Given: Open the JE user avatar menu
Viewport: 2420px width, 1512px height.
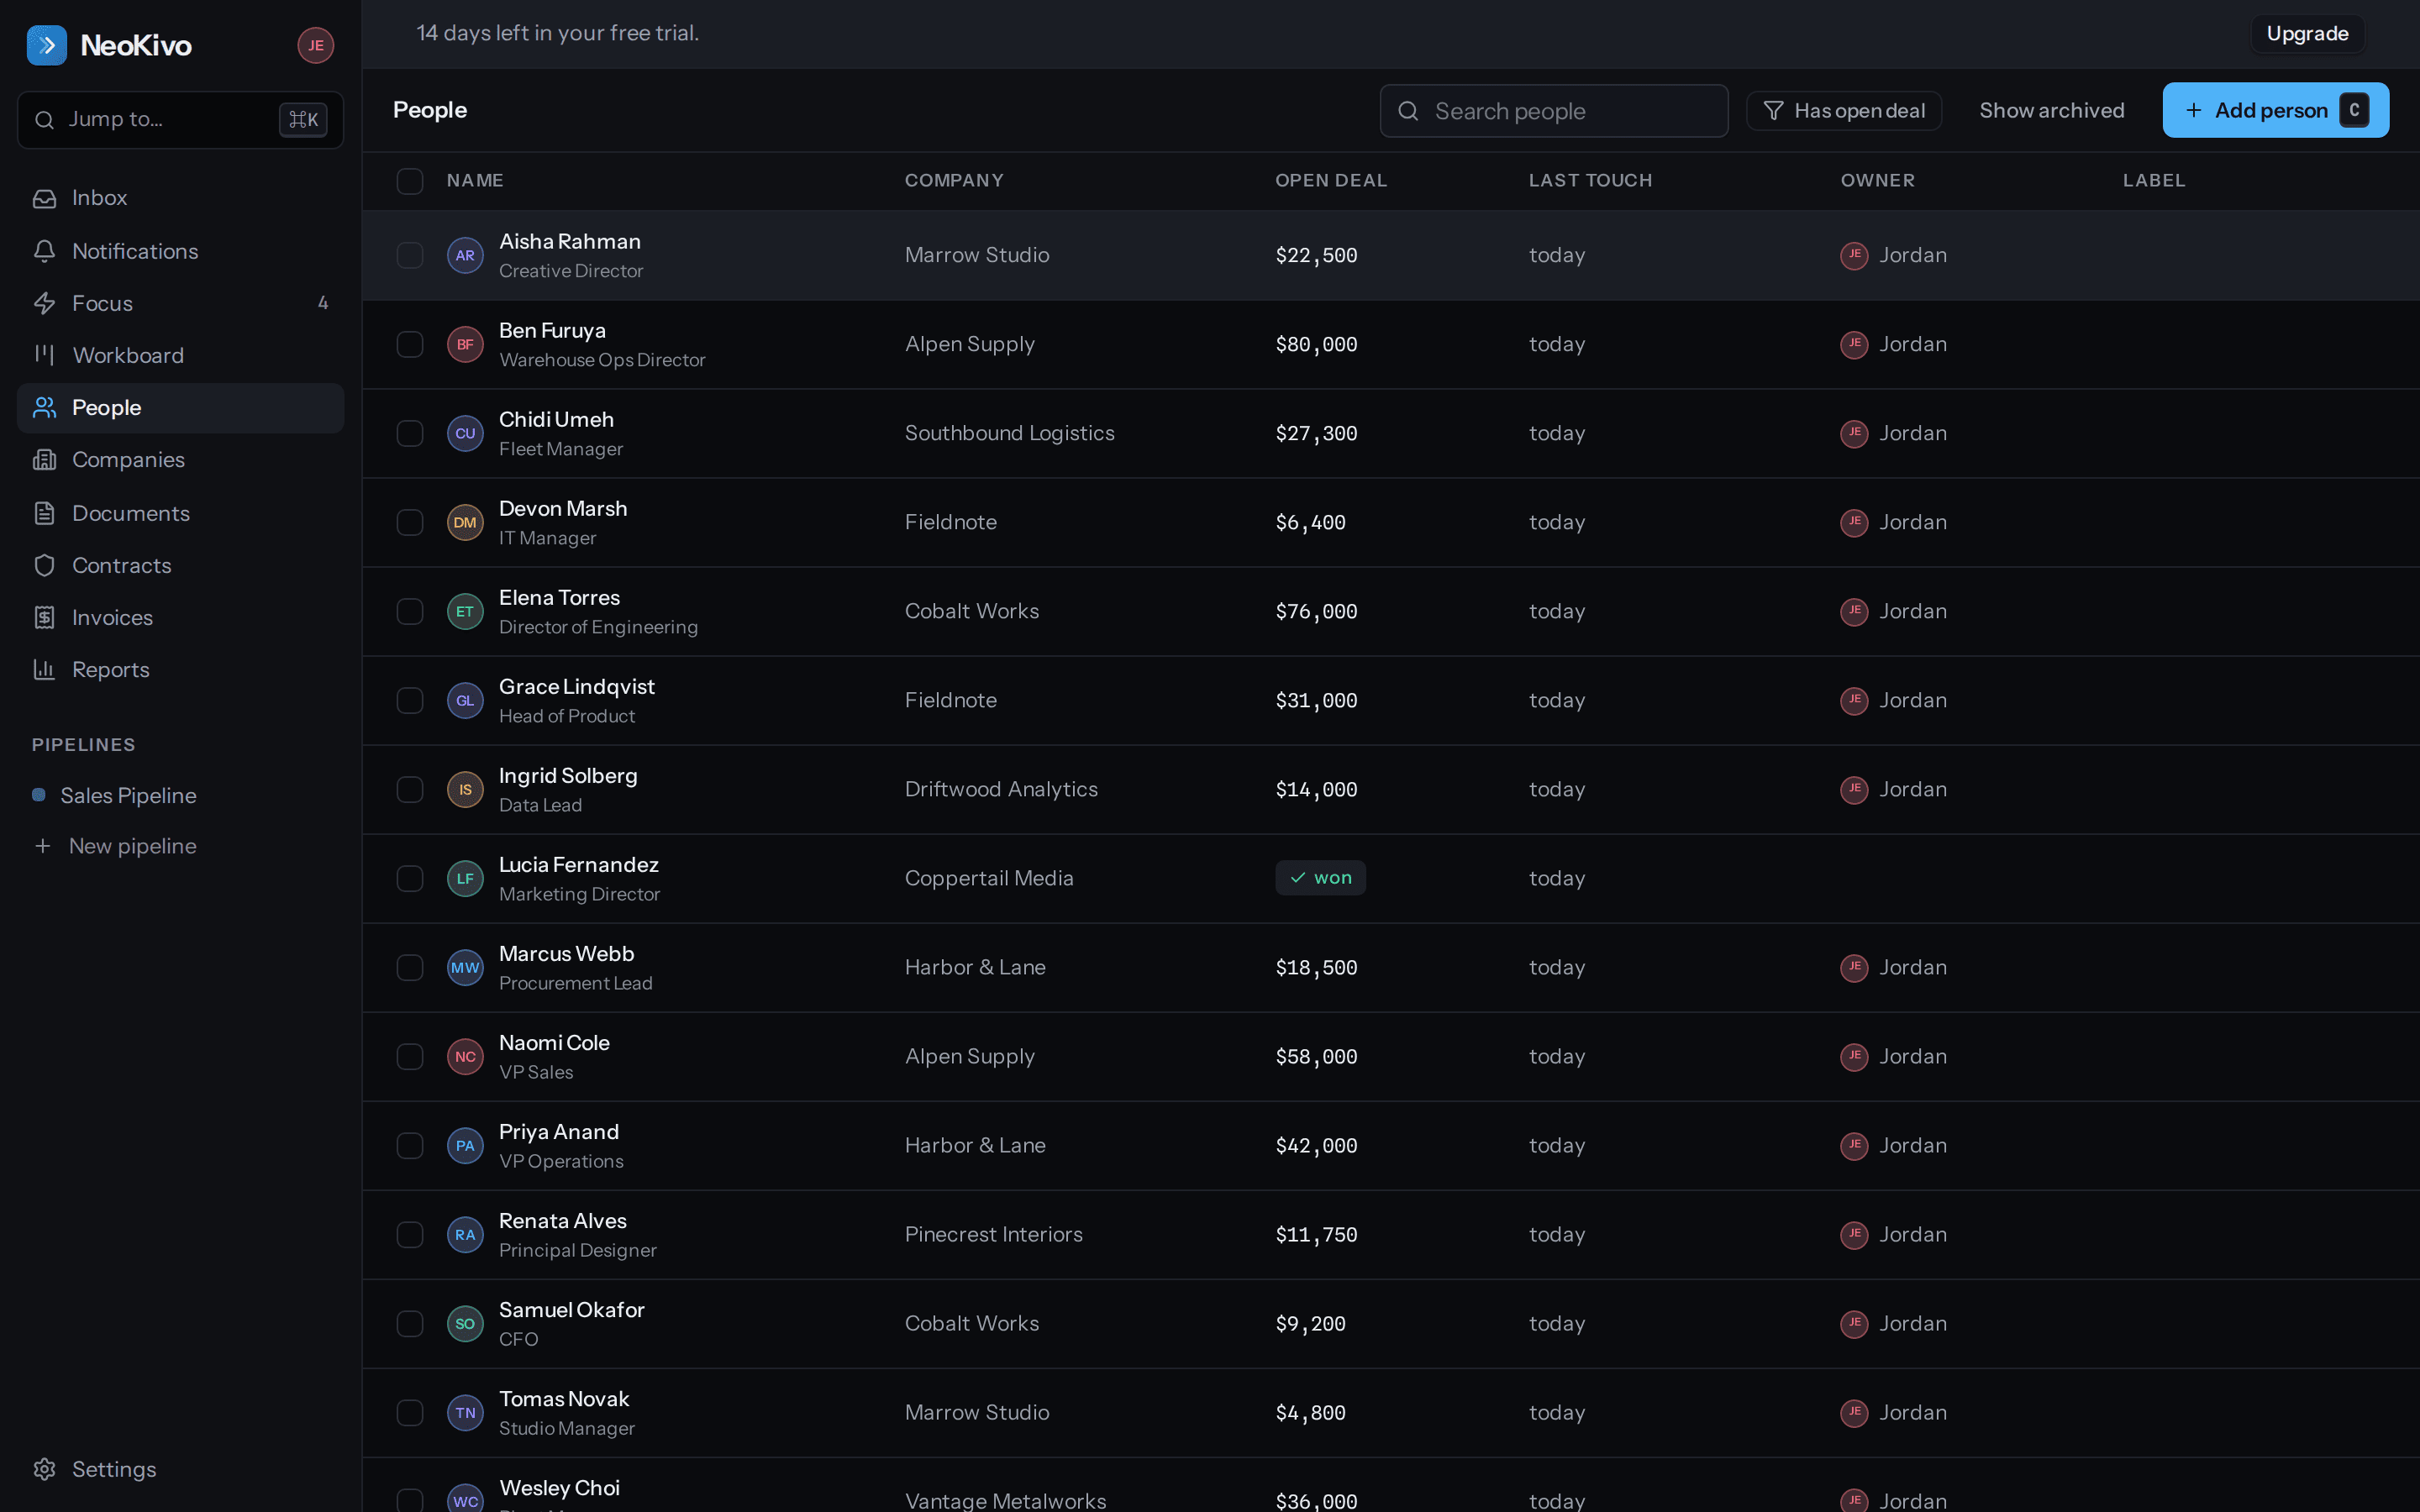Looking at the screenshot, I should tap(315, 45).
